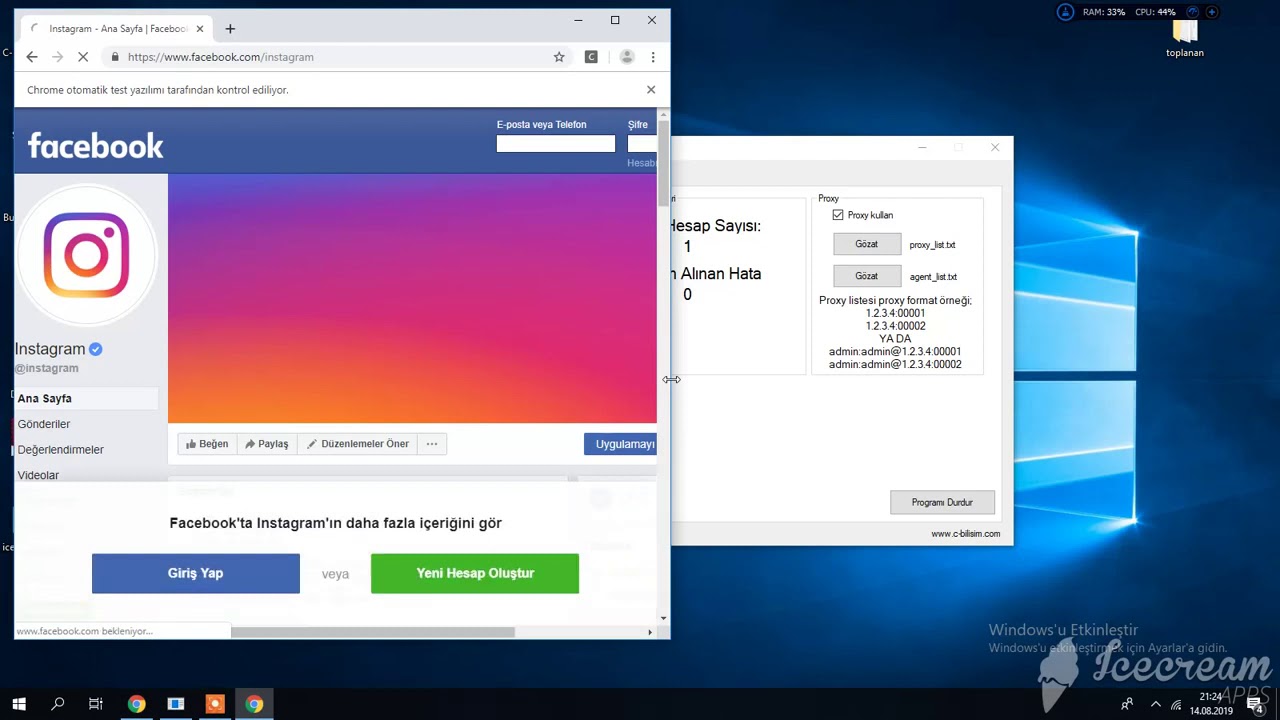Open the Chrome extension icon next to the star
1280x720 pixels.
591,57
